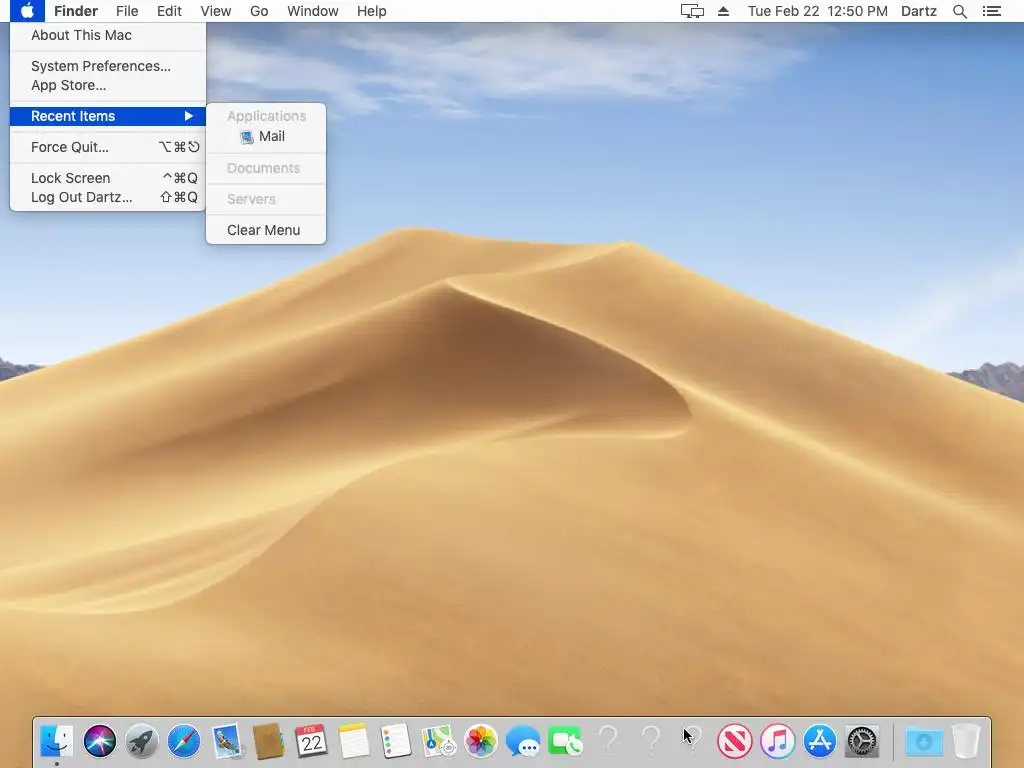Viewport: 1024px width, 768px height.
Task: Open Downloads folder stack in Dock
Action: (x=923, y=741)
